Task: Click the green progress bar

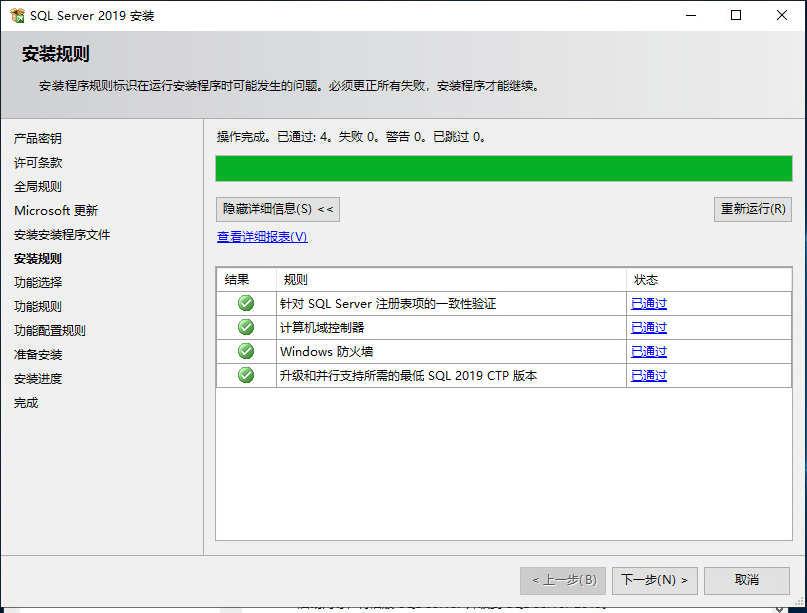Action: pos(504,168)
